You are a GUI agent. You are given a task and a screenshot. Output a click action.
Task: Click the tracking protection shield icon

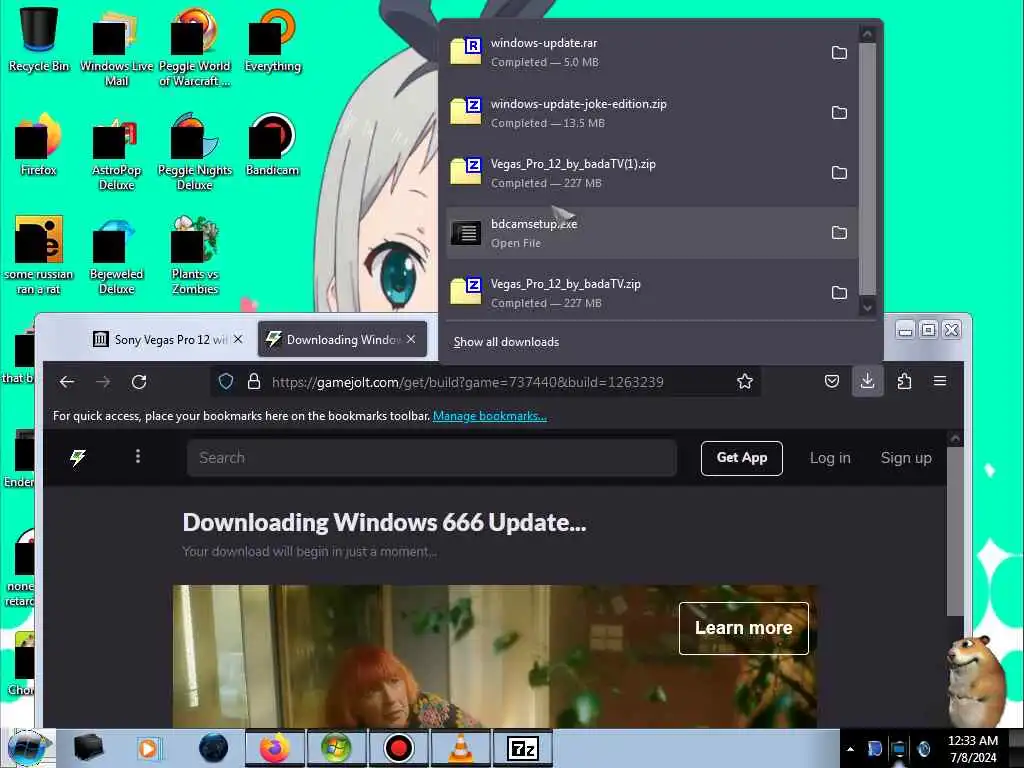click(226, 381)
